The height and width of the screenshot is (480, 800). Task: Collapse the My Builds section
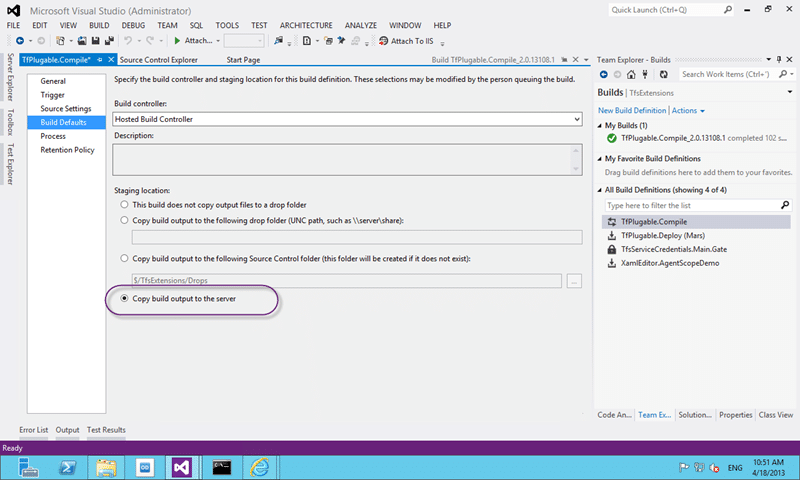(x=599, y=125)
